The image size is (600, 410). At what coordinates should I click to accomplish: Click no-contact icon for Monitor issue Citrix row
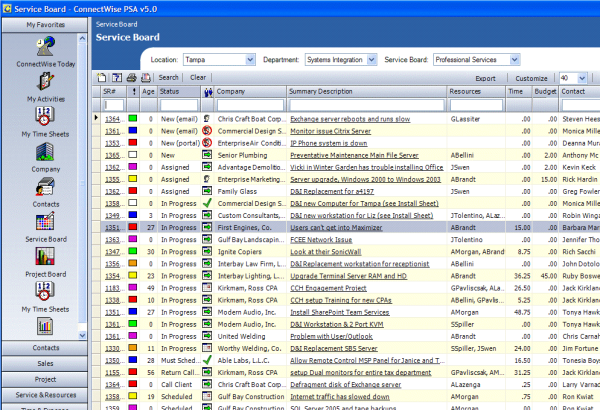(x=207, y=131)
